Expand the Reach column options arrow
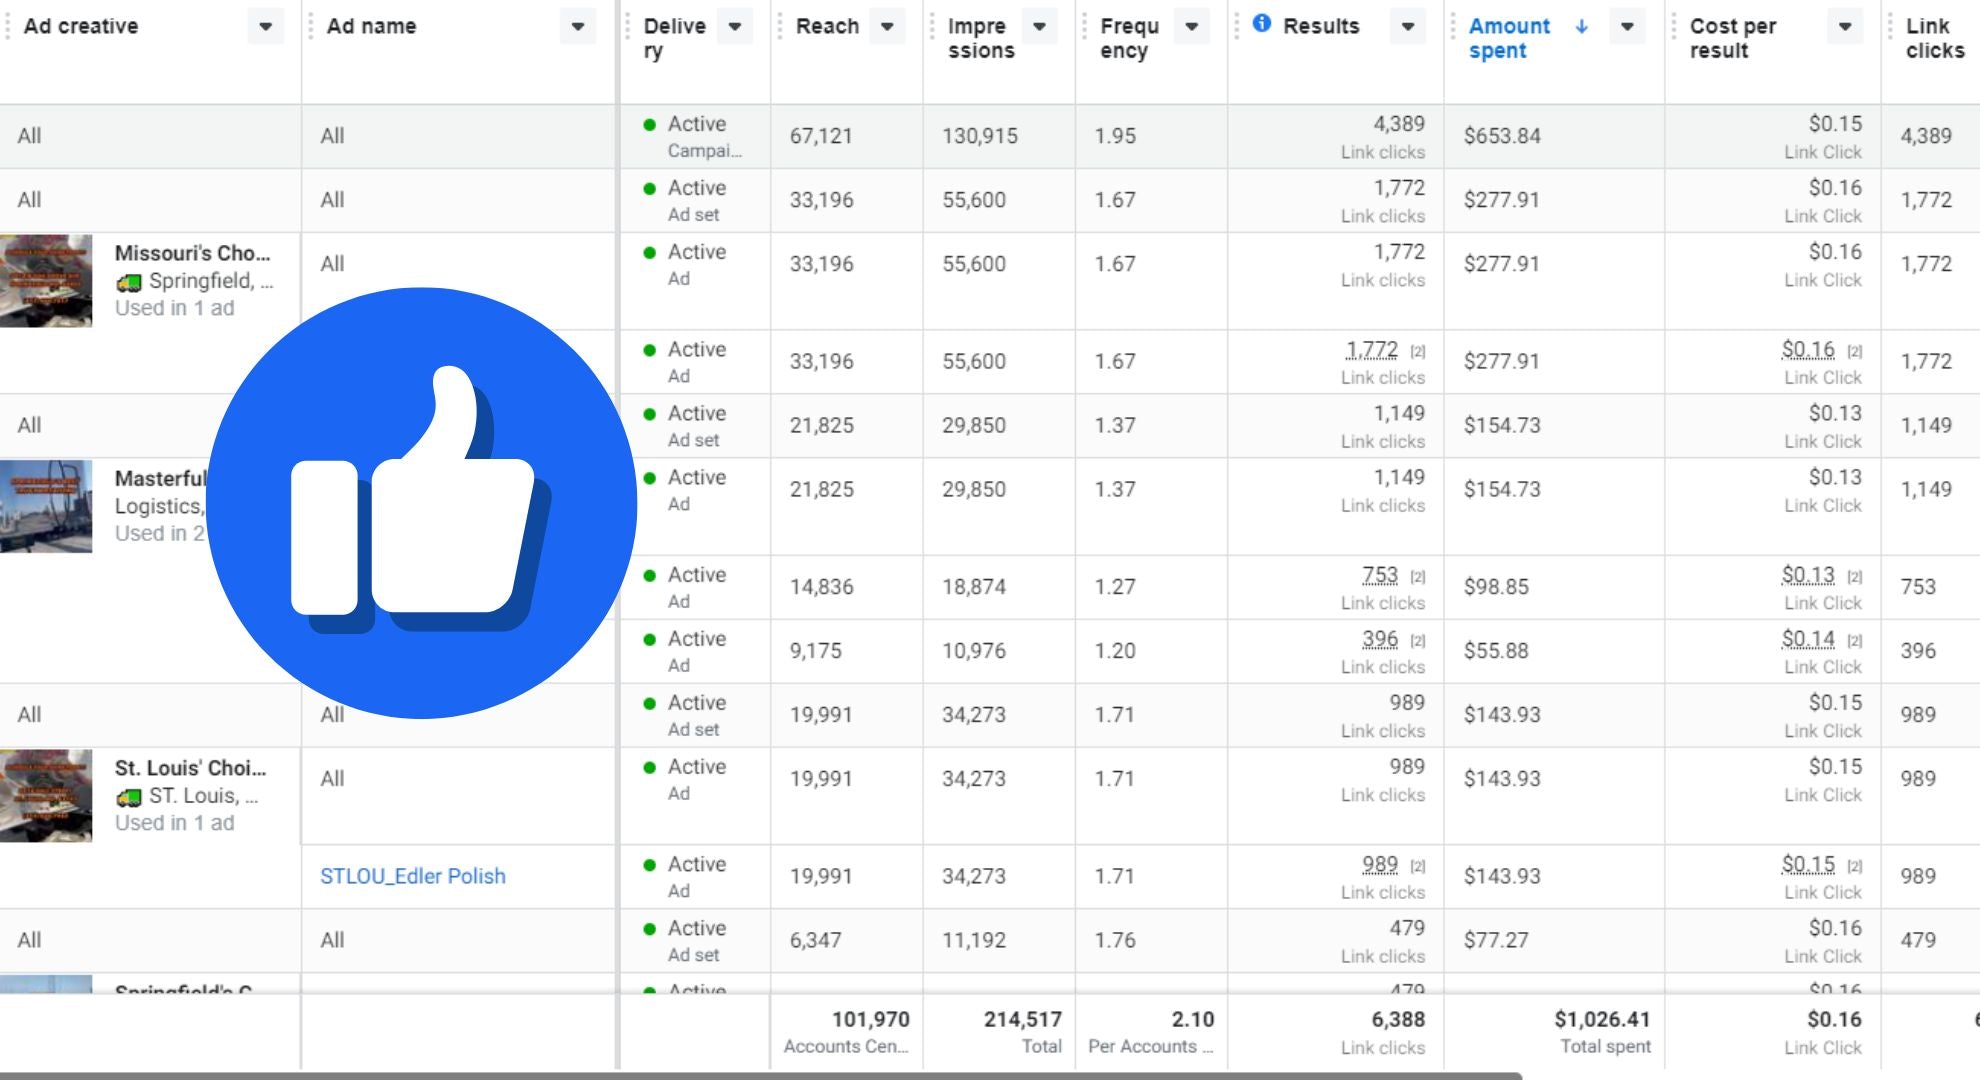Image resolution: width=1980 pixels, height=1080 pixels. coord(887,27)
